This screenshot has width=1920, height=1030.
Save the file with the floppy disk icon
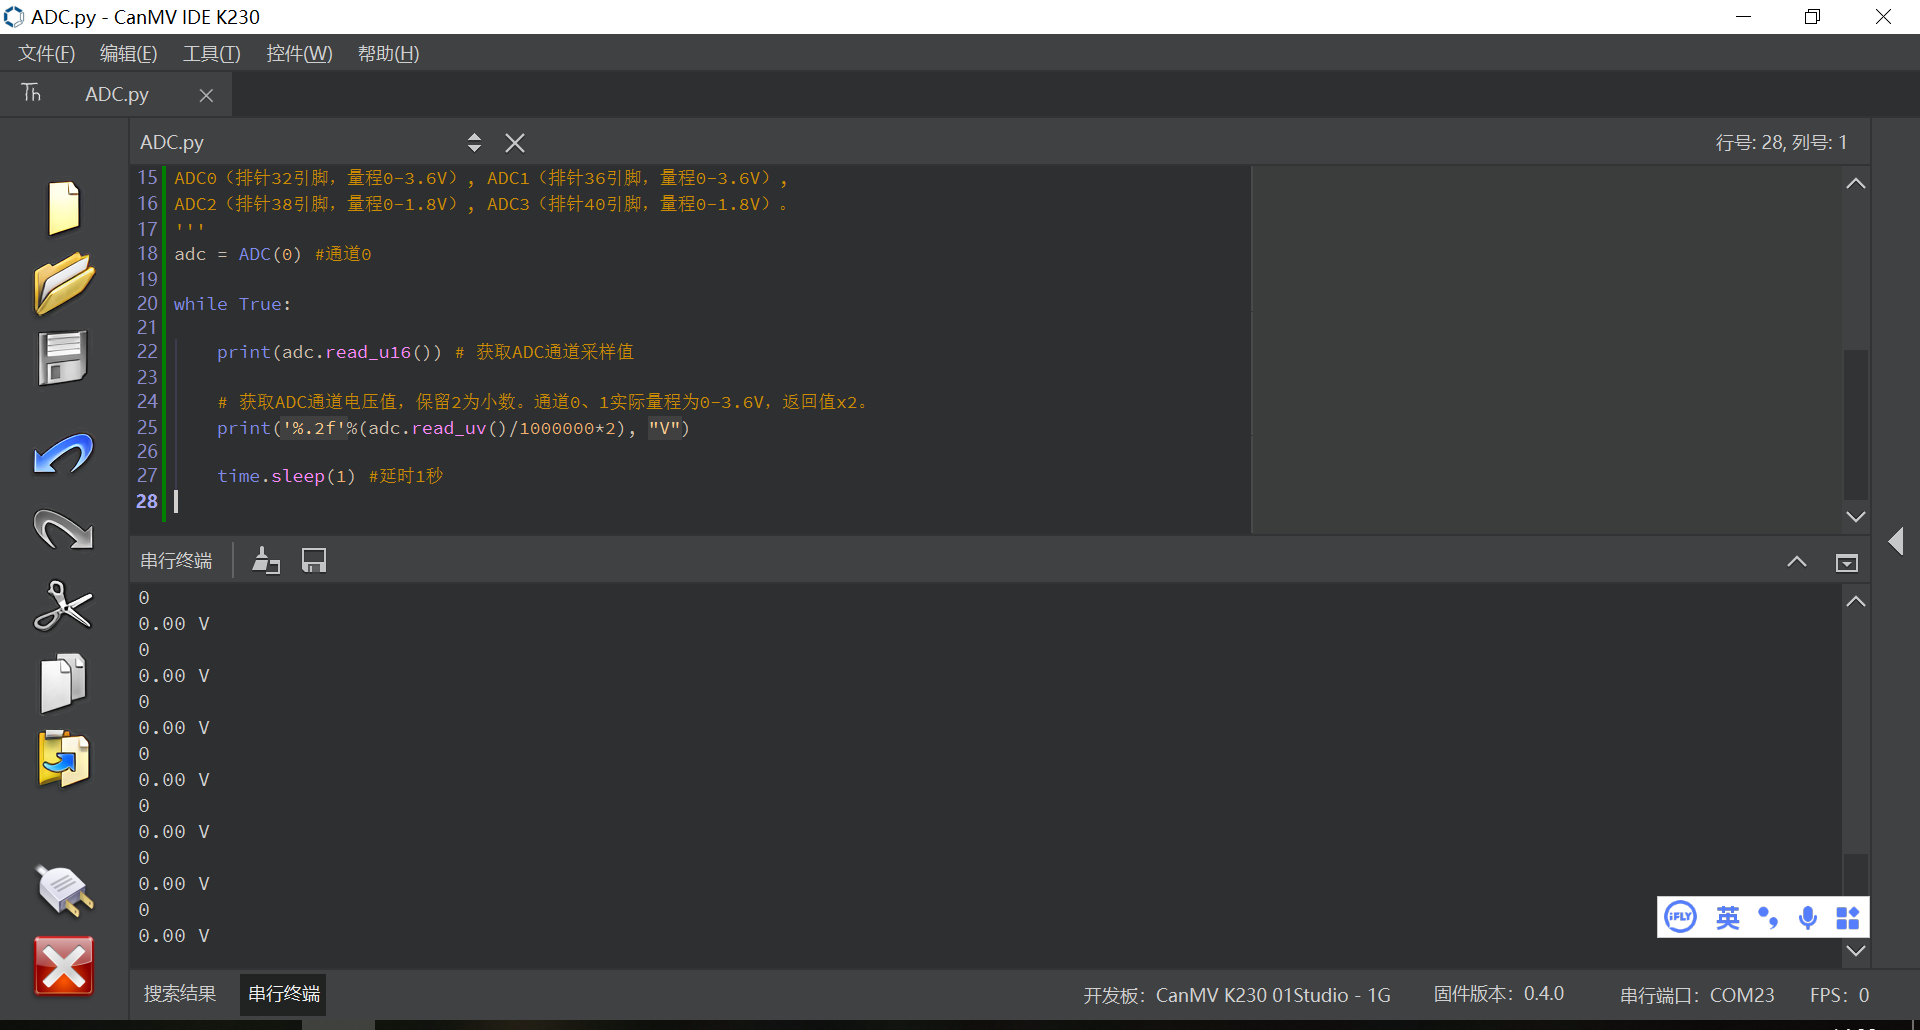click(64, 358)
